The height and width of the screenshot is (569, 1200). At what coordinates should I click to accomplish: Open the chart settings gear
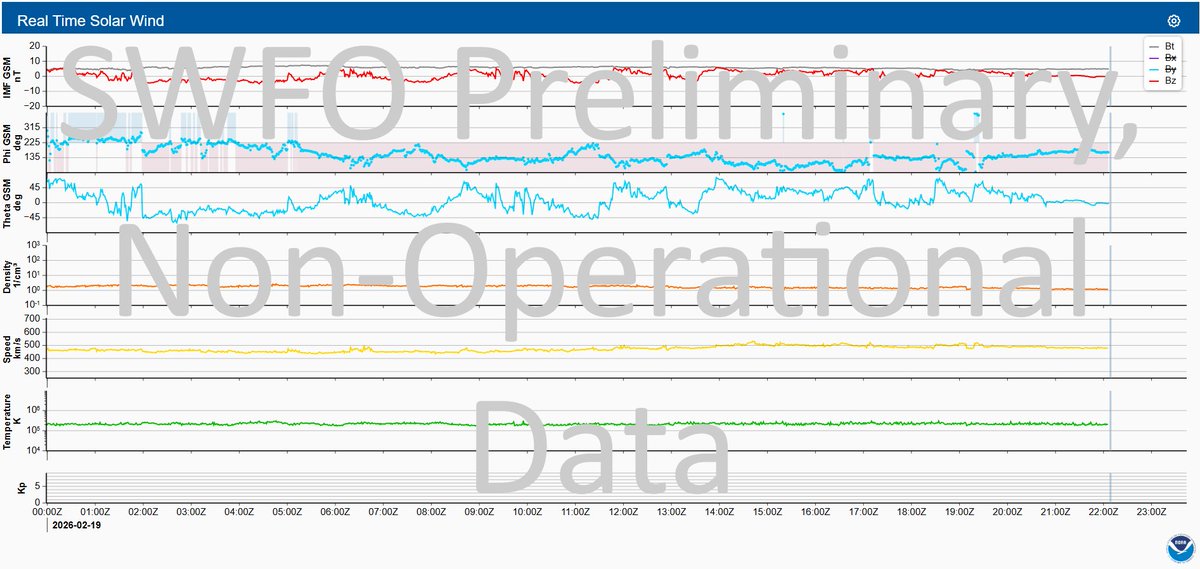coord(1174,21)
